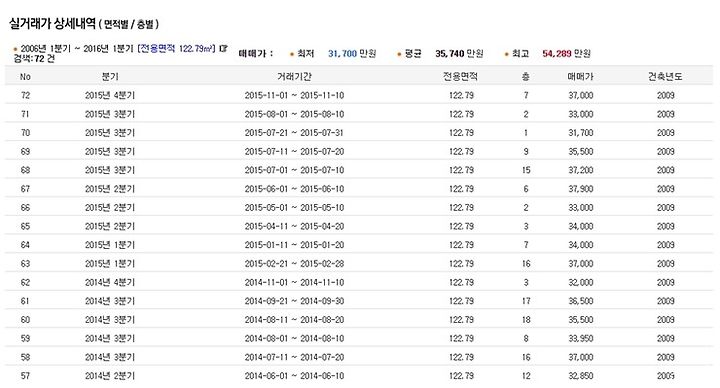
Task: Sort by the 층 column header
Action: tap(526, 77)
